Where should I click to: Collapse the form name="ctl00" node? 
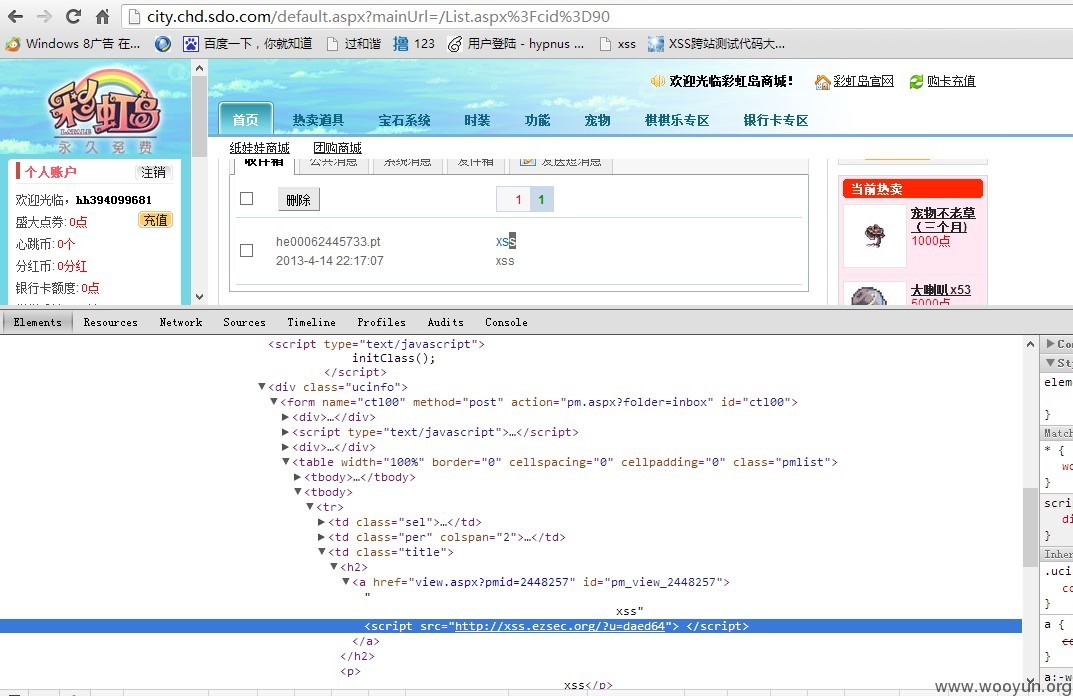pyautogui.click(x=274, y=402)
